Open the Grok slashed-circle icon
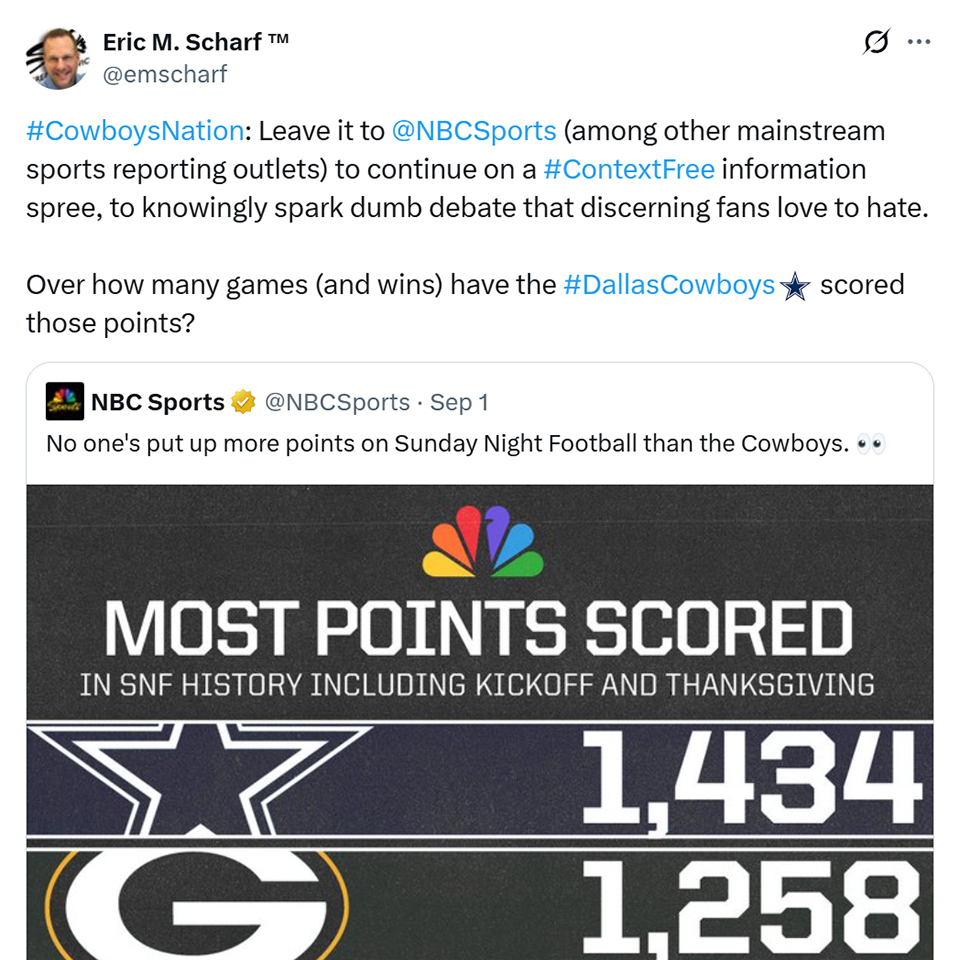 point(876,43)
